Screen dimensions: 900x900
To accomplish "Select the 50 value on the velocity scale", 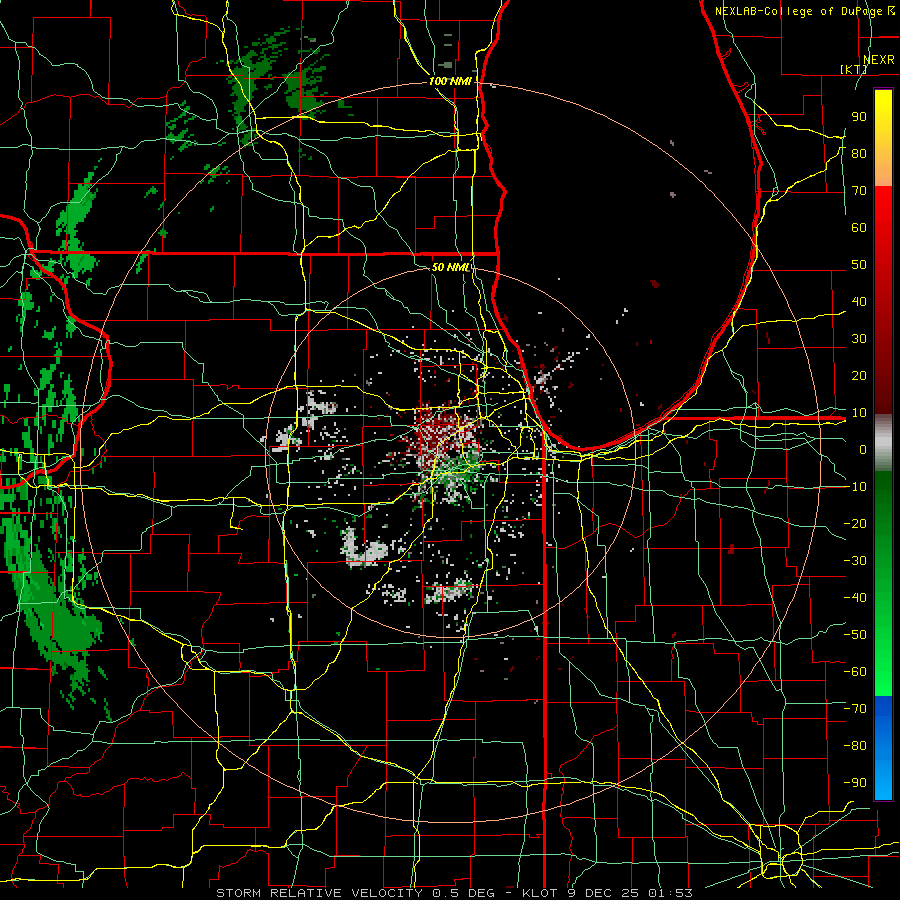I will 859,265.
